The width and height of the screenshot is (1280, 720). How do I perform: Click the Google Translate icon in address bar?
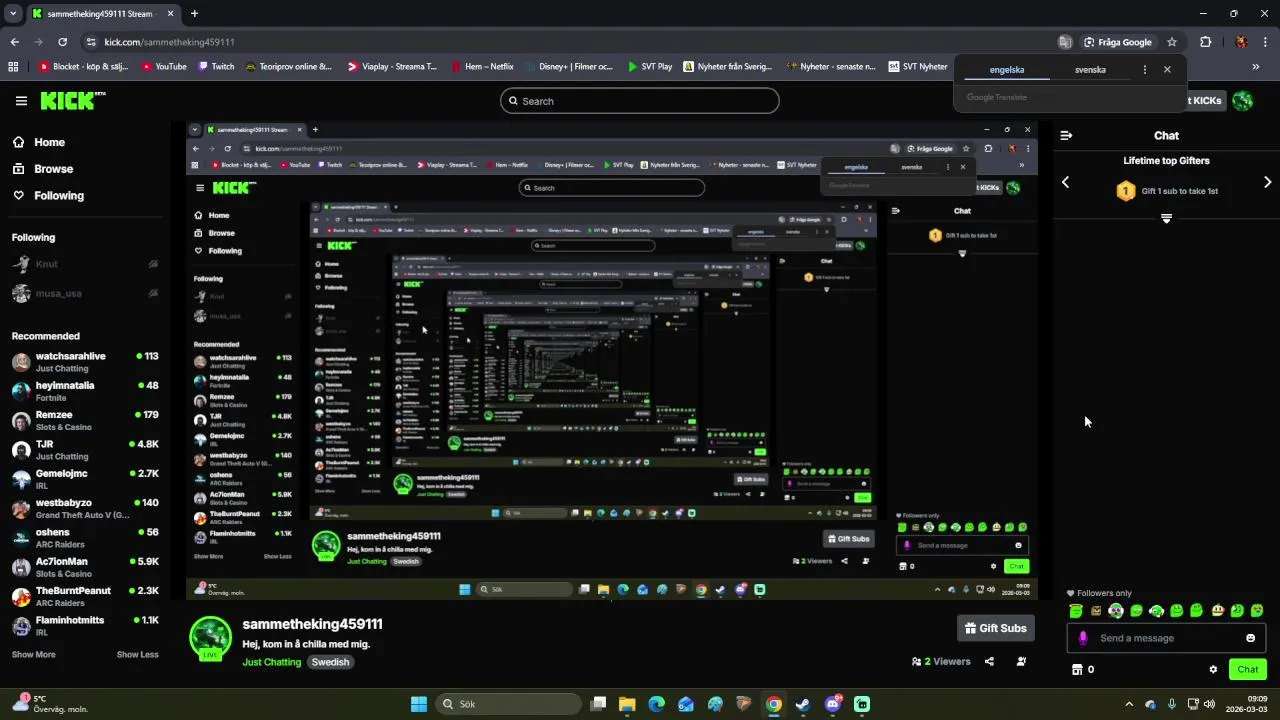(1065, 42)
